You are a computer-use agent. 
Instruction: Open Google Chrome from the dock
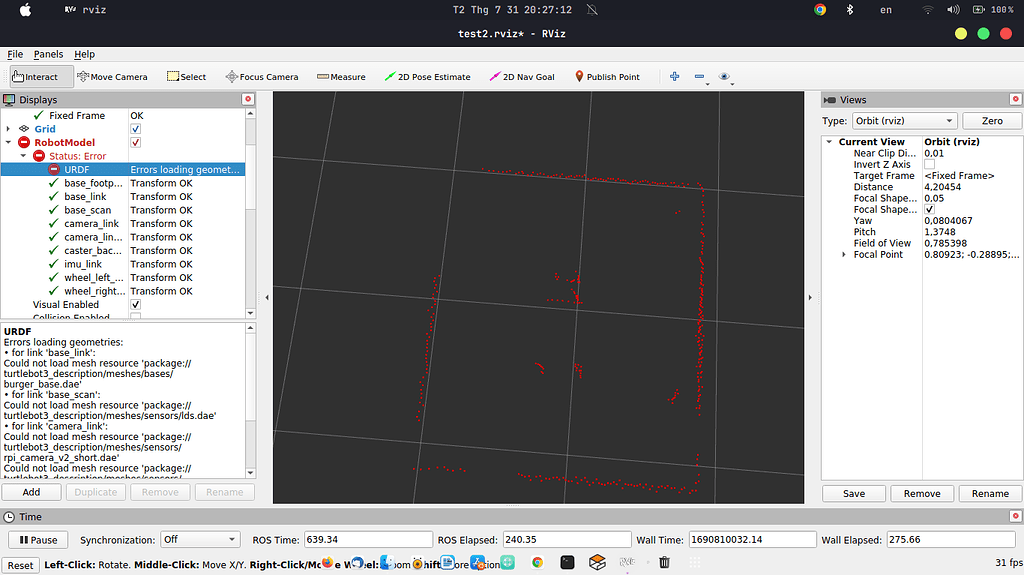click(x=537, y=562)
